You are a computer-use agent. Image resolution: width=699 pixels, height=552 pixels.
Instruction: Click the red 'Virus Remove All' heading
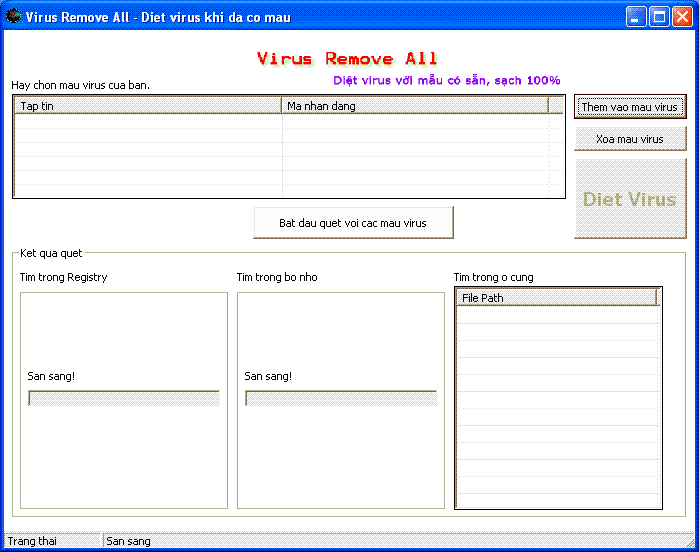(x=347, y=59)
